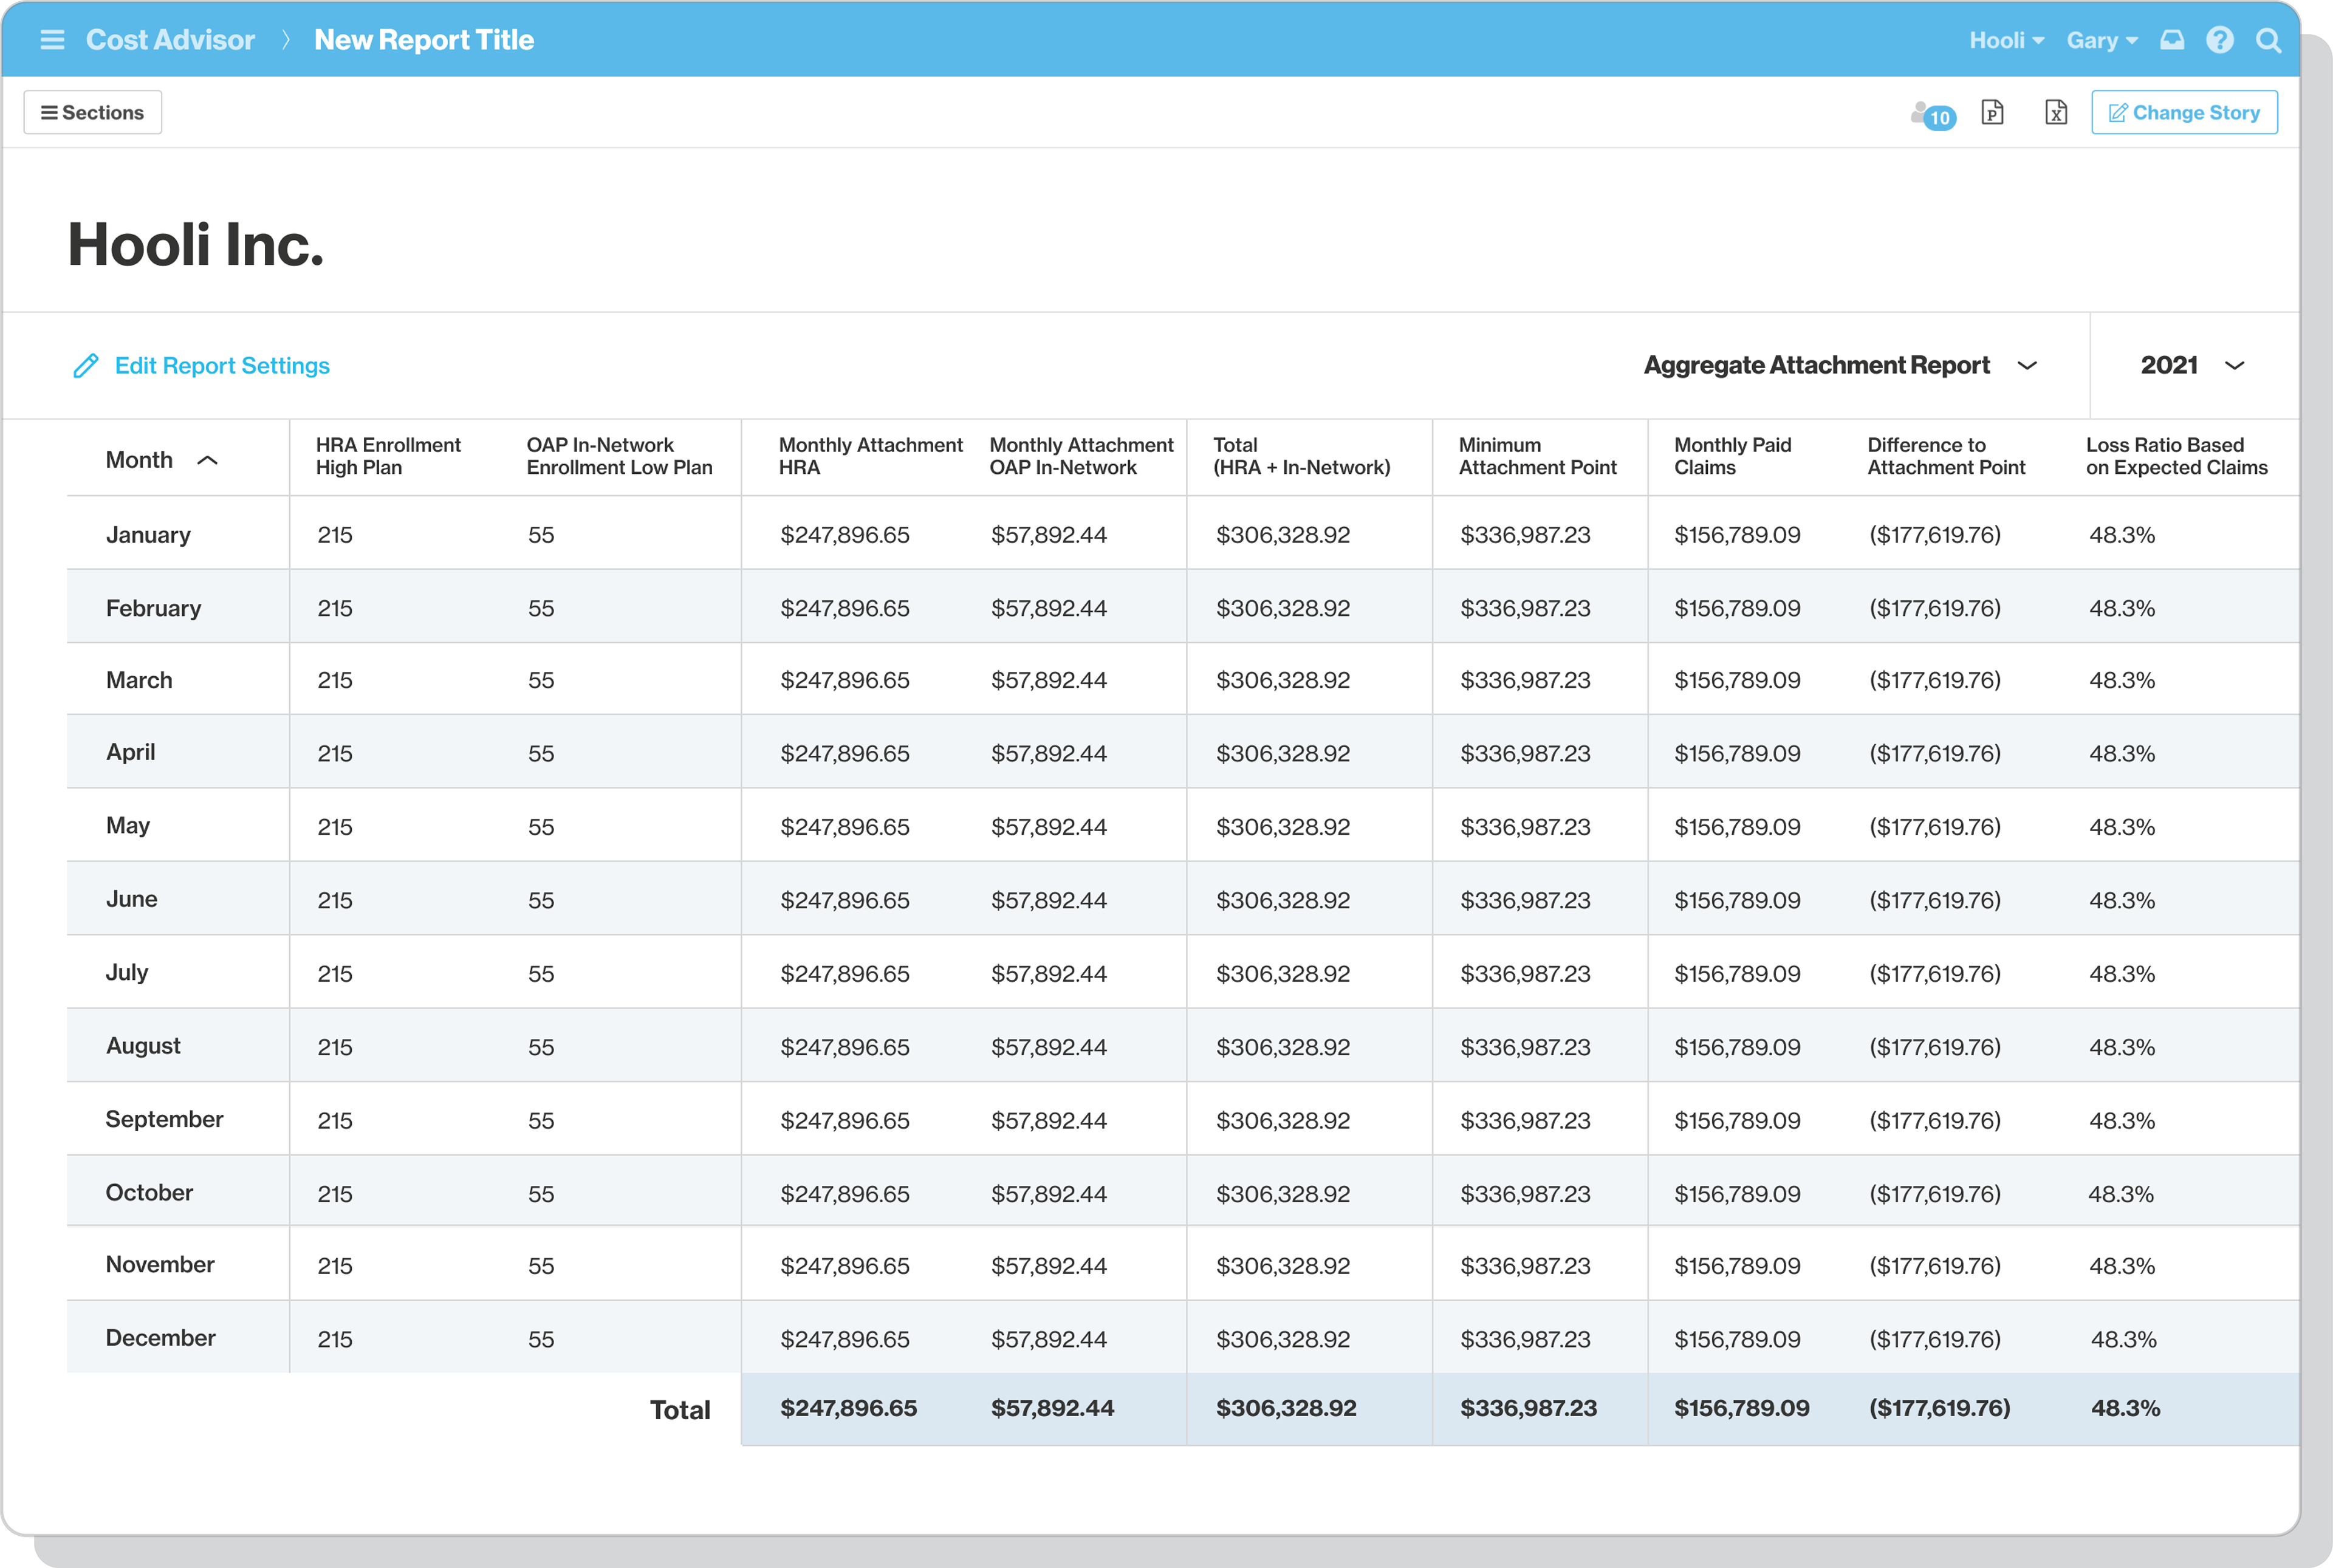Image resolution: width=2333 pixels, height=1568 pixels.
Task: Open the Edit Report Settings link
Action: [x=222, y=366]
